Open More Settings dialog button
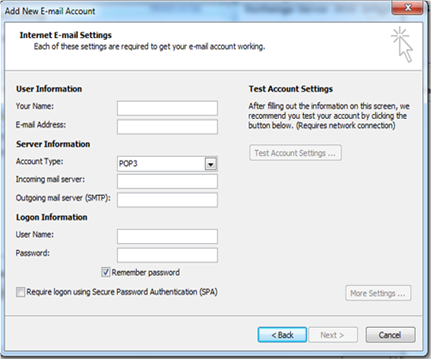433x361 pixels. click(378, 293)
